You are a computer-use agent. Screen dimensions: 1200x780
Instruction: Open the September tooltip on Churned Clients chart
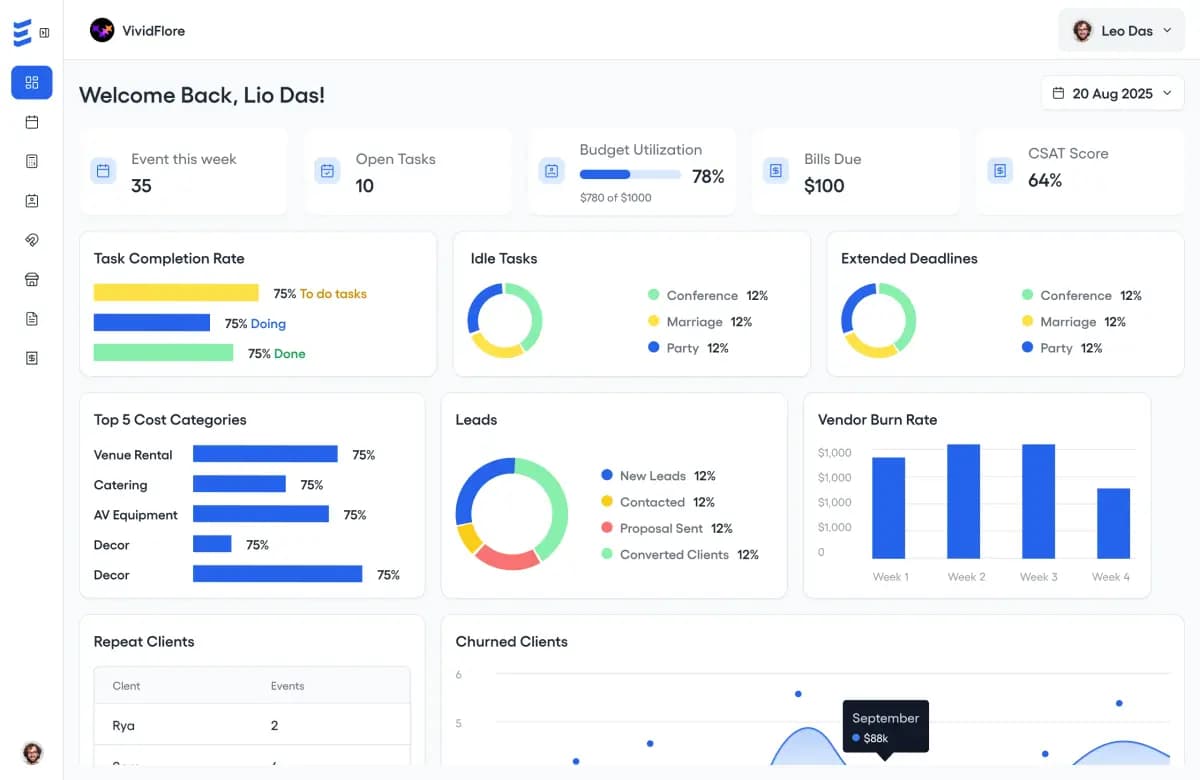tap(885, 725)
